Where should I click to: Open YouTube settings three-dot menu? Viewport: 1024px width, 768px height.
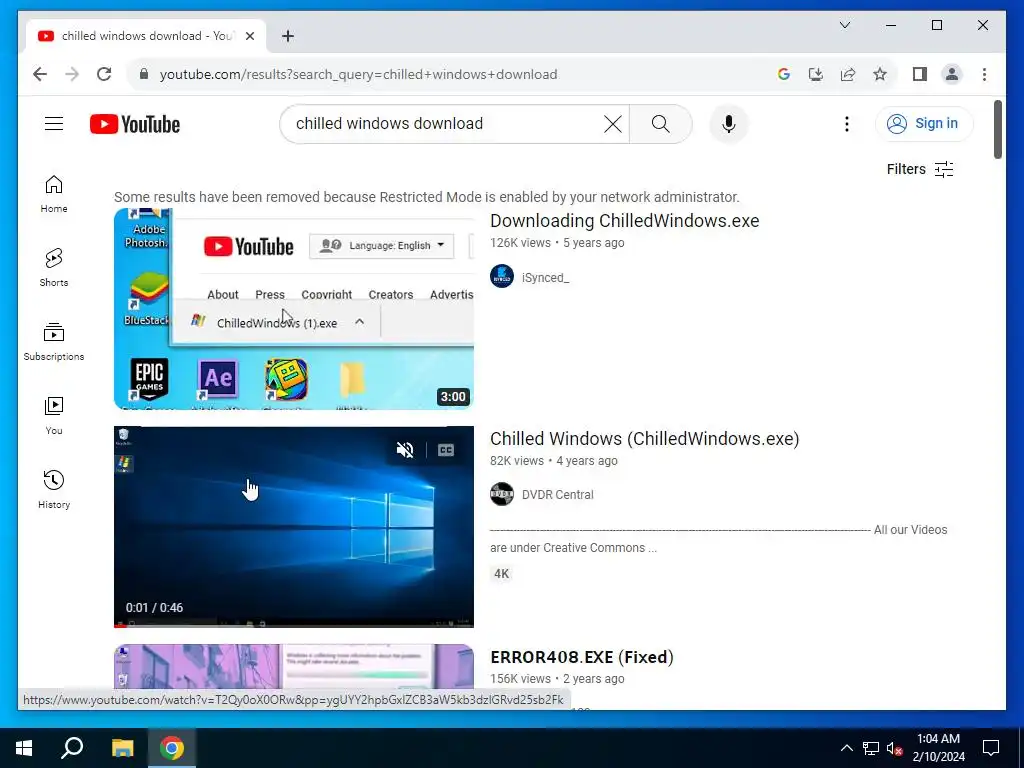tap(846, 123)
